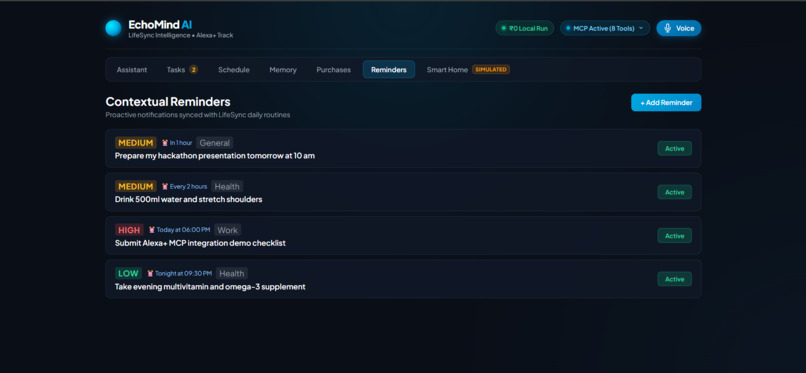Click MEDIUM priority tag on hackathon reminder
Screen dimensions: 806x373
(136, 143)
